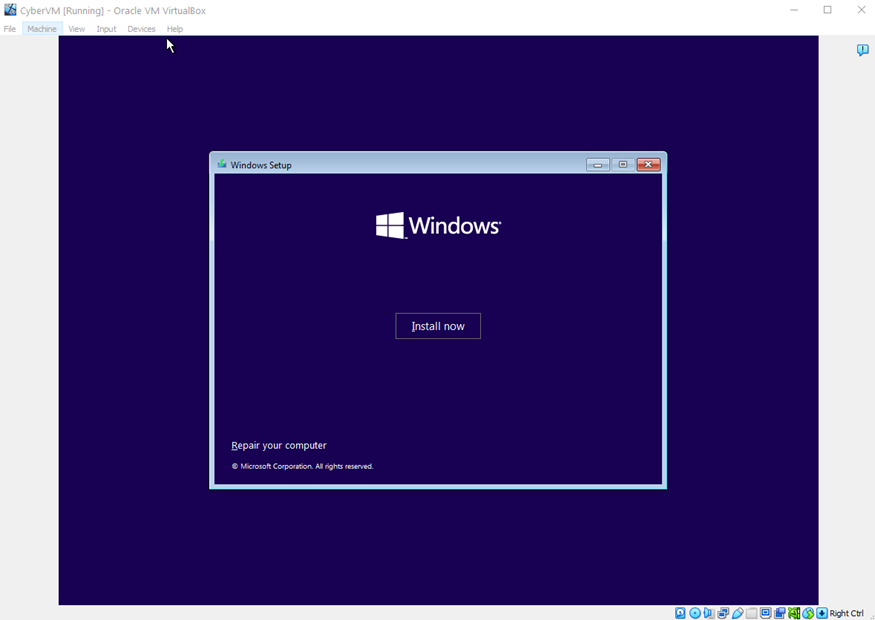Open the Devices menu
875x620 pixels.
point(141,29)
